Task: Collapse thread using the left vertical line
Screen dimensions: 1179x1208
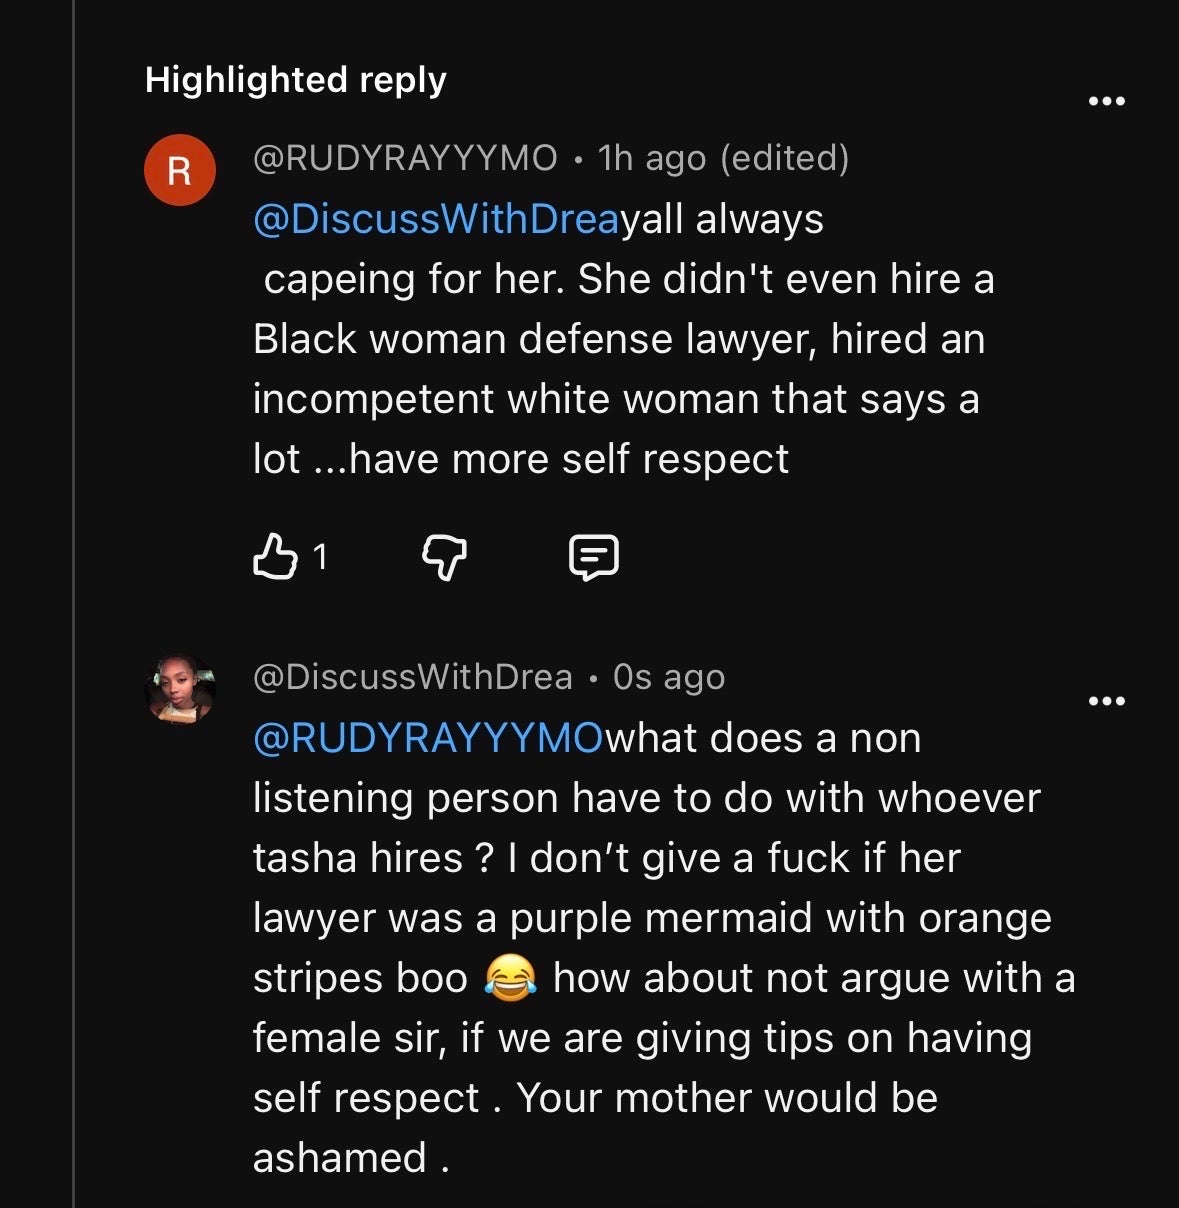Action: click(74, 604)
